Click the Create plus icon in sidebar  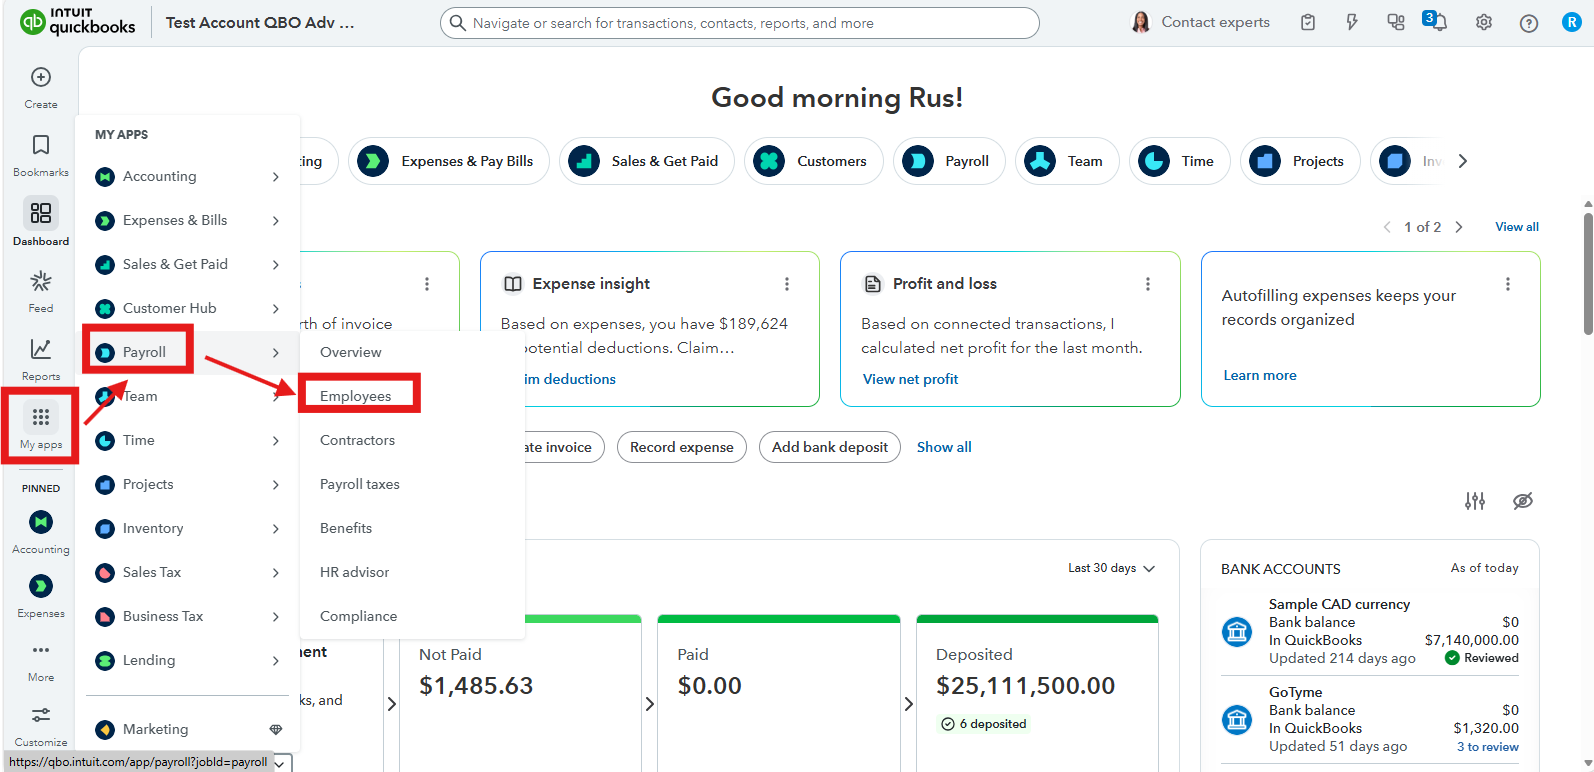[41, 78]
